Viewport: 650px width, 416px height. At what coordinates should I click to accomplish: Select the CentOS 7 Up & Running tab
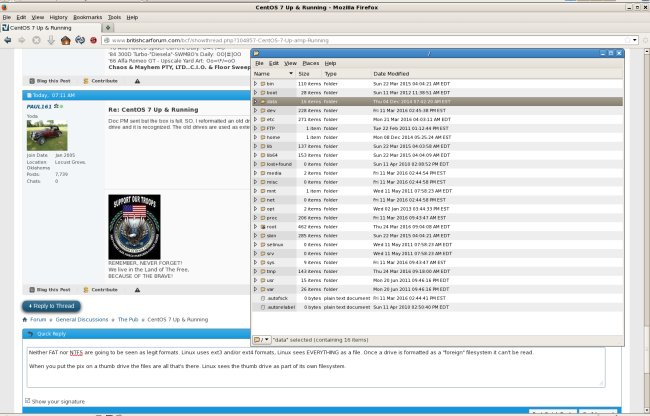51,28
